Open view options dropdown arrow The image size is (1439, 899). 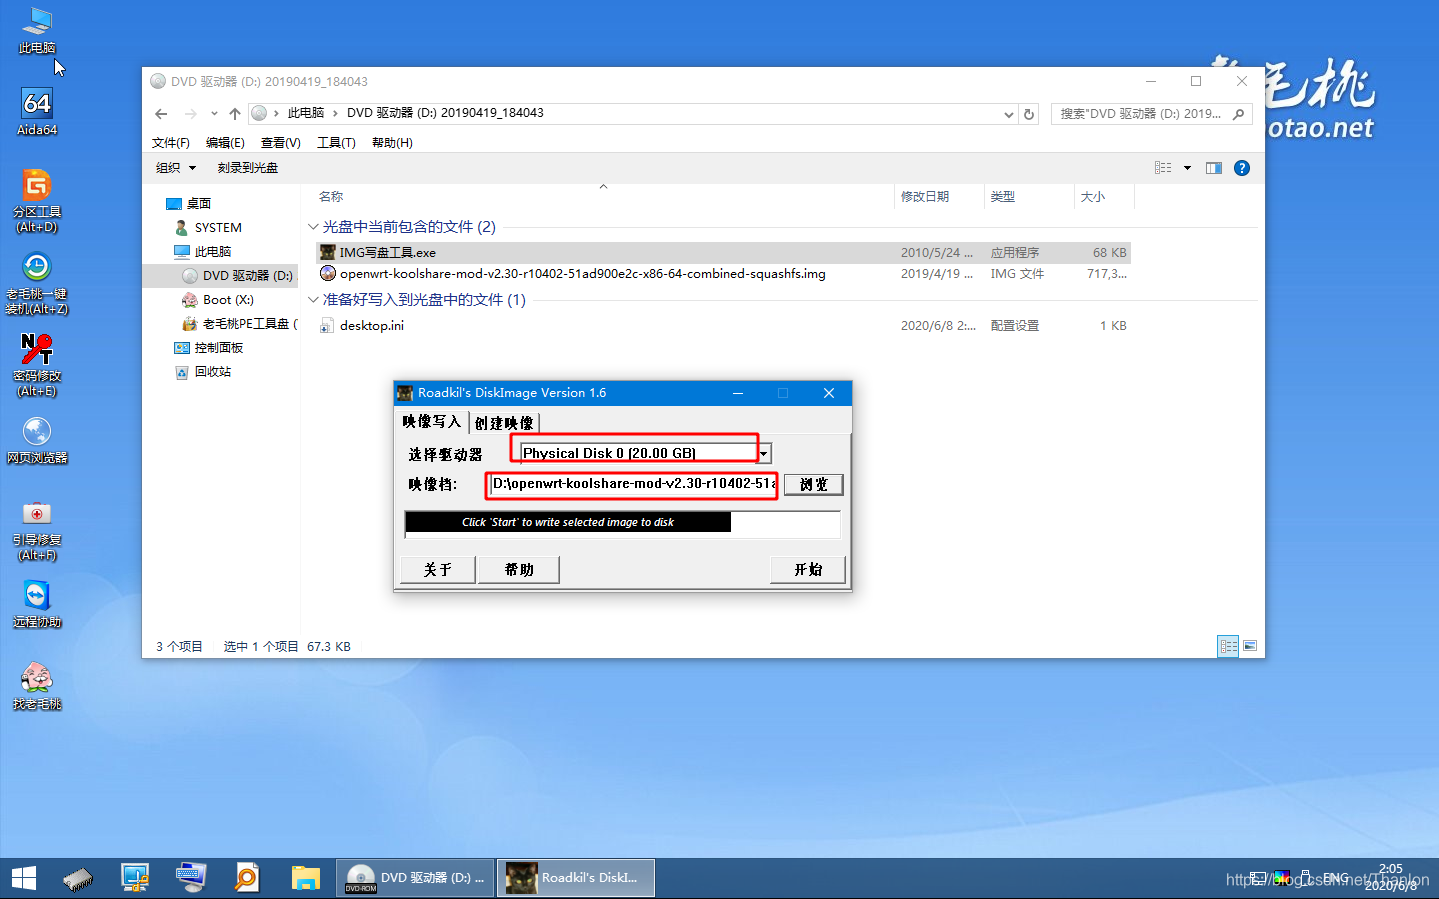[1187, 168]
